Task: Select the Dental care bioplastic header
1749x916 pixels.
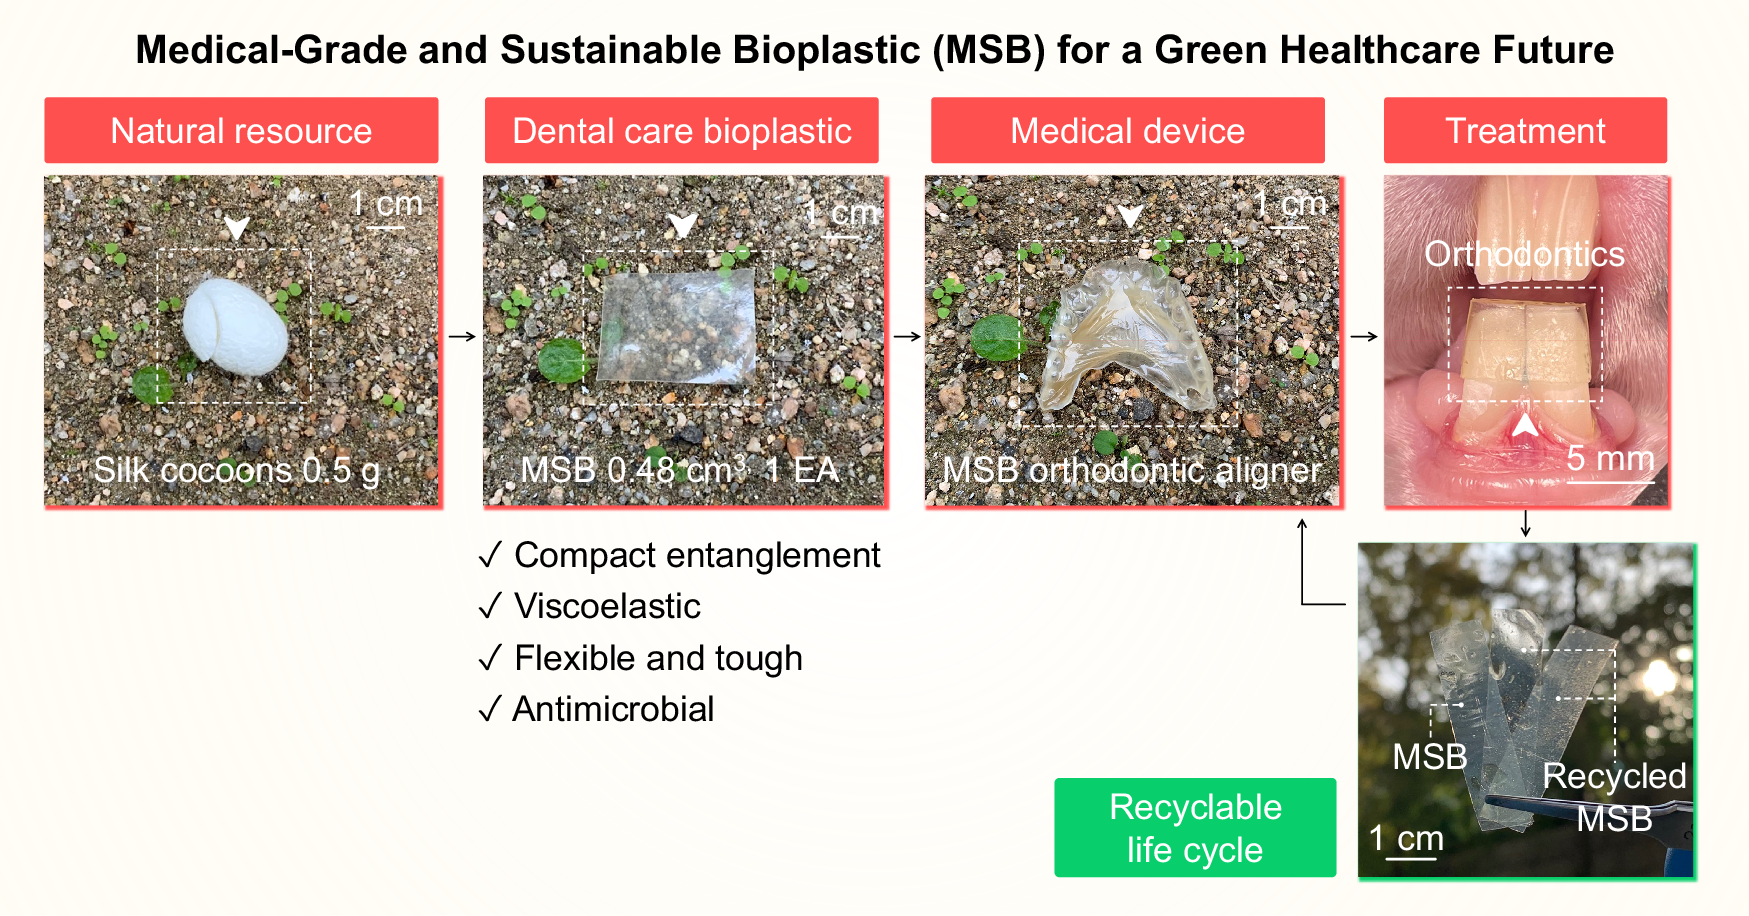Action: click(681, 130)
